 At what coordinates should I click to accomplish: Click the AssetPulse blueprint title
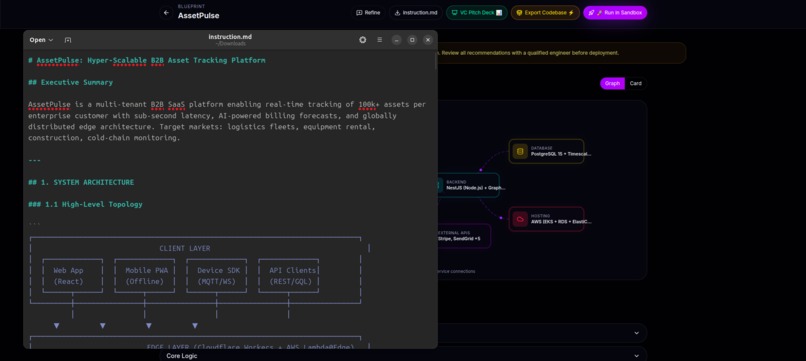click(x=198, y=15)
